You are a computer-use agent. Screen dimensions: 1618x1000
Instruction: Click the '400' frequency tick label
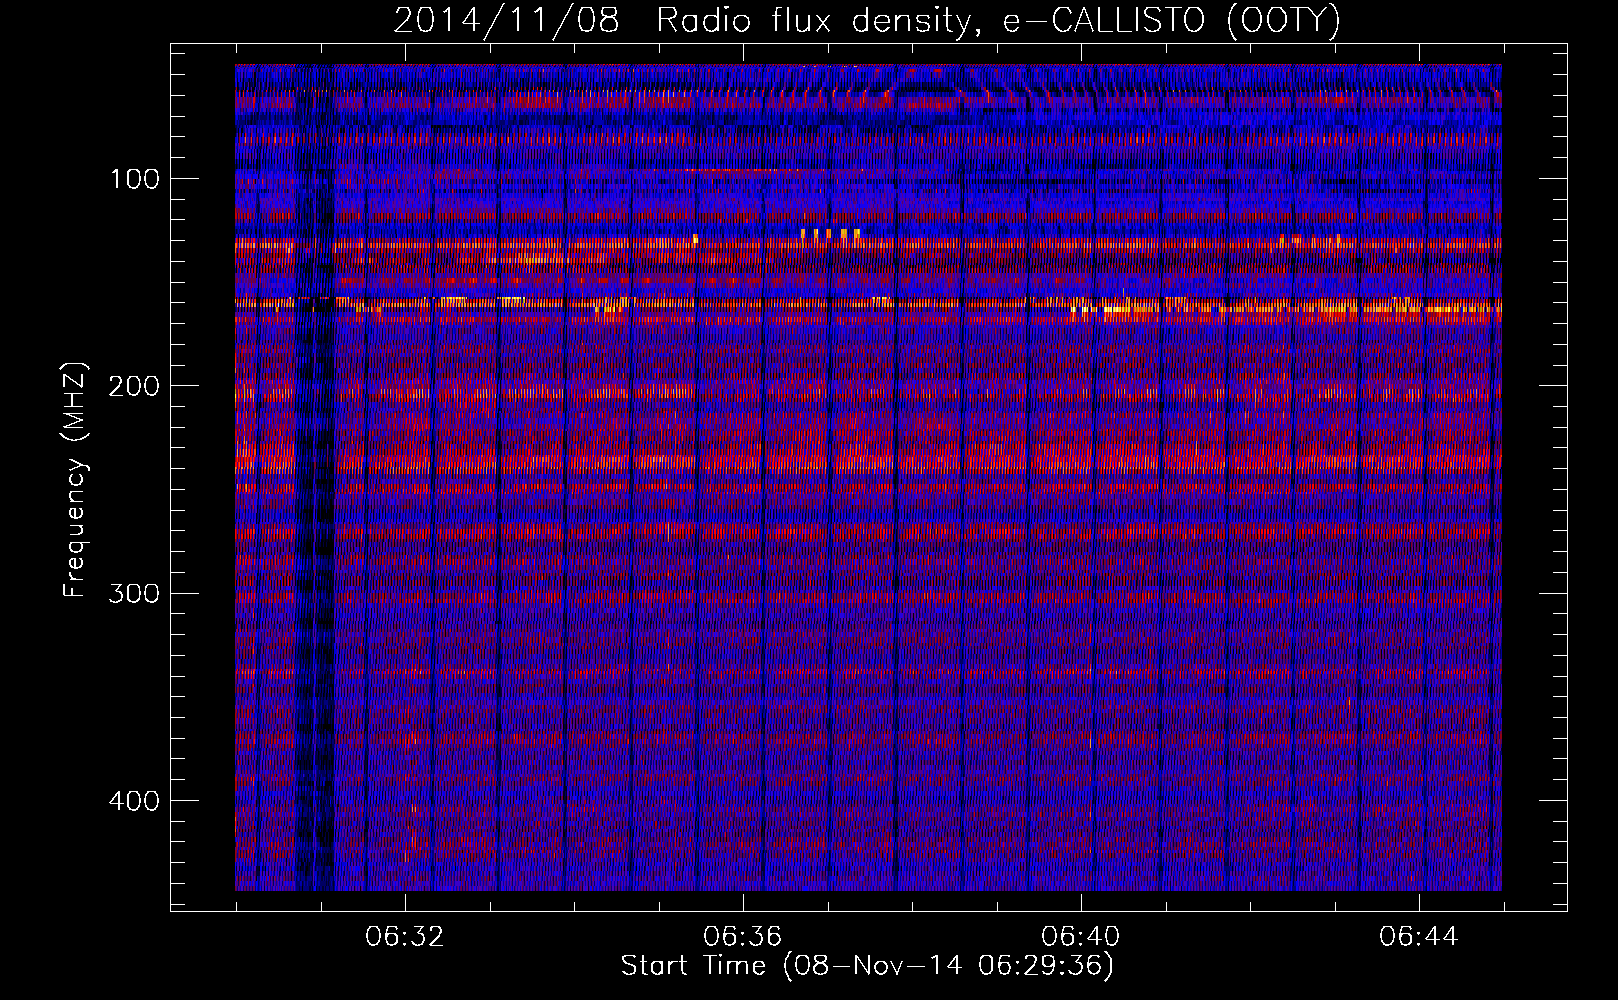point(134,800)
